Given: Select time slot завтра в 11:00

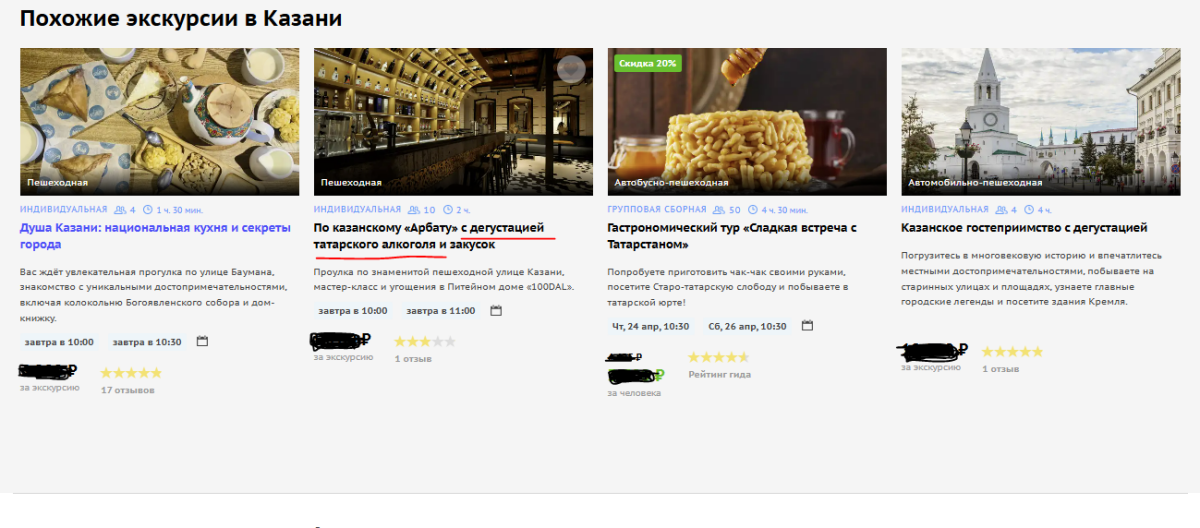Looking at the screenshot, I should point(440,311).
